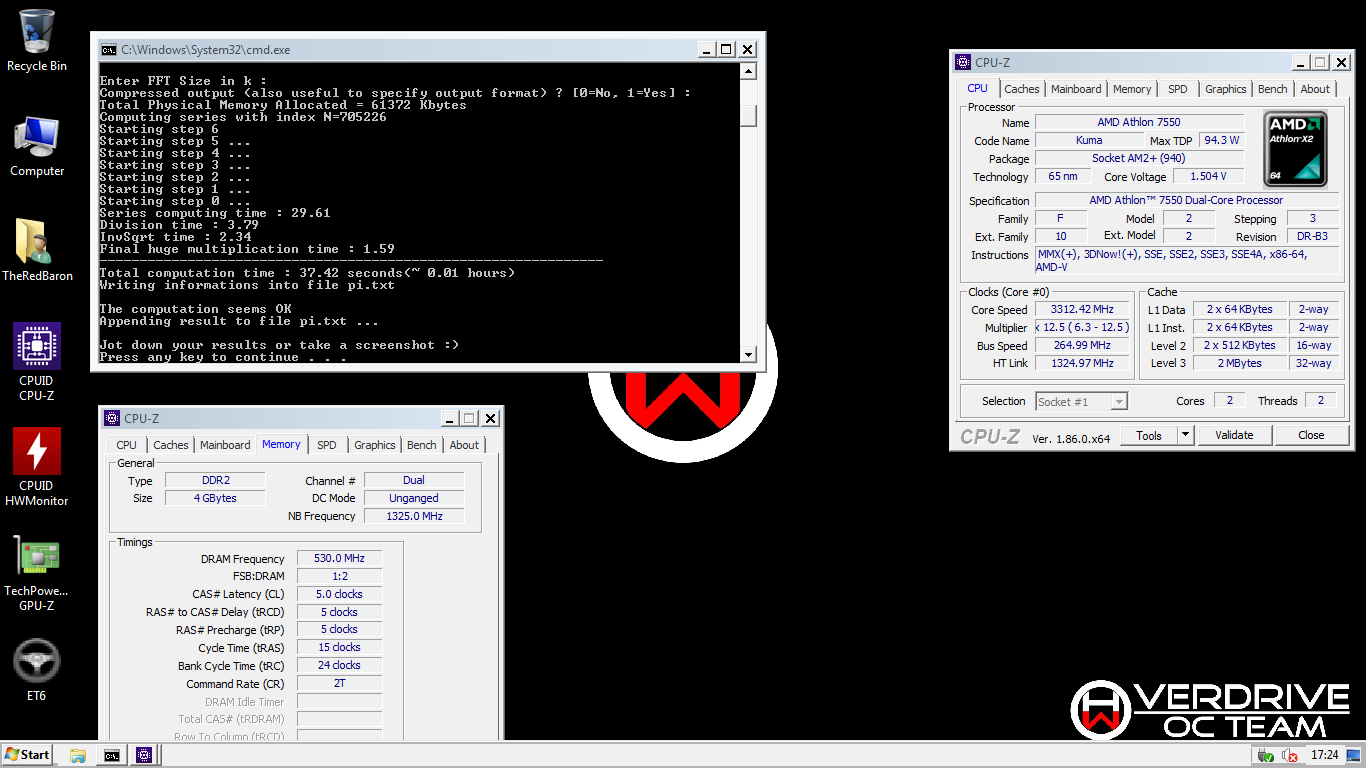The height and width of the screenshot is (768, 1366).
Task: Switch to Caches tab in Memory CPU-Z window
Action: point(171,445)
